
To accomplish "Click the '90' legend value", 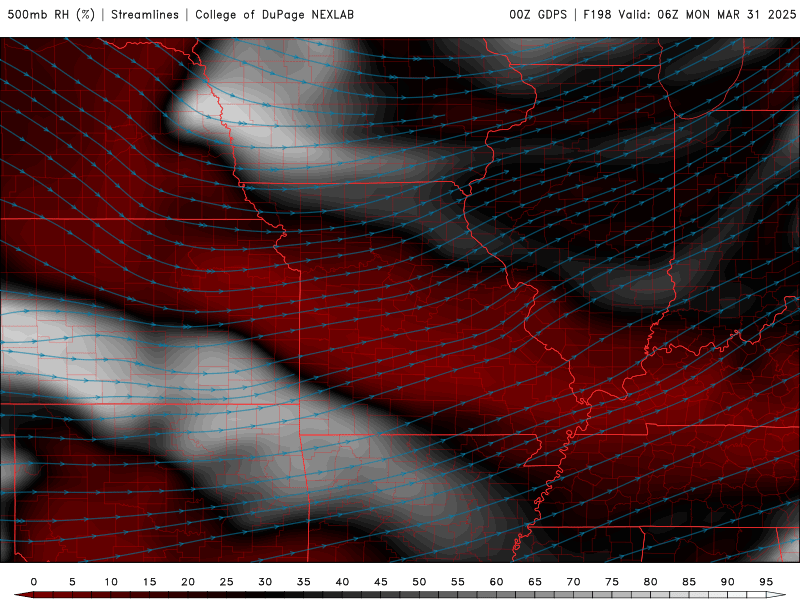I will pos(728,582).
